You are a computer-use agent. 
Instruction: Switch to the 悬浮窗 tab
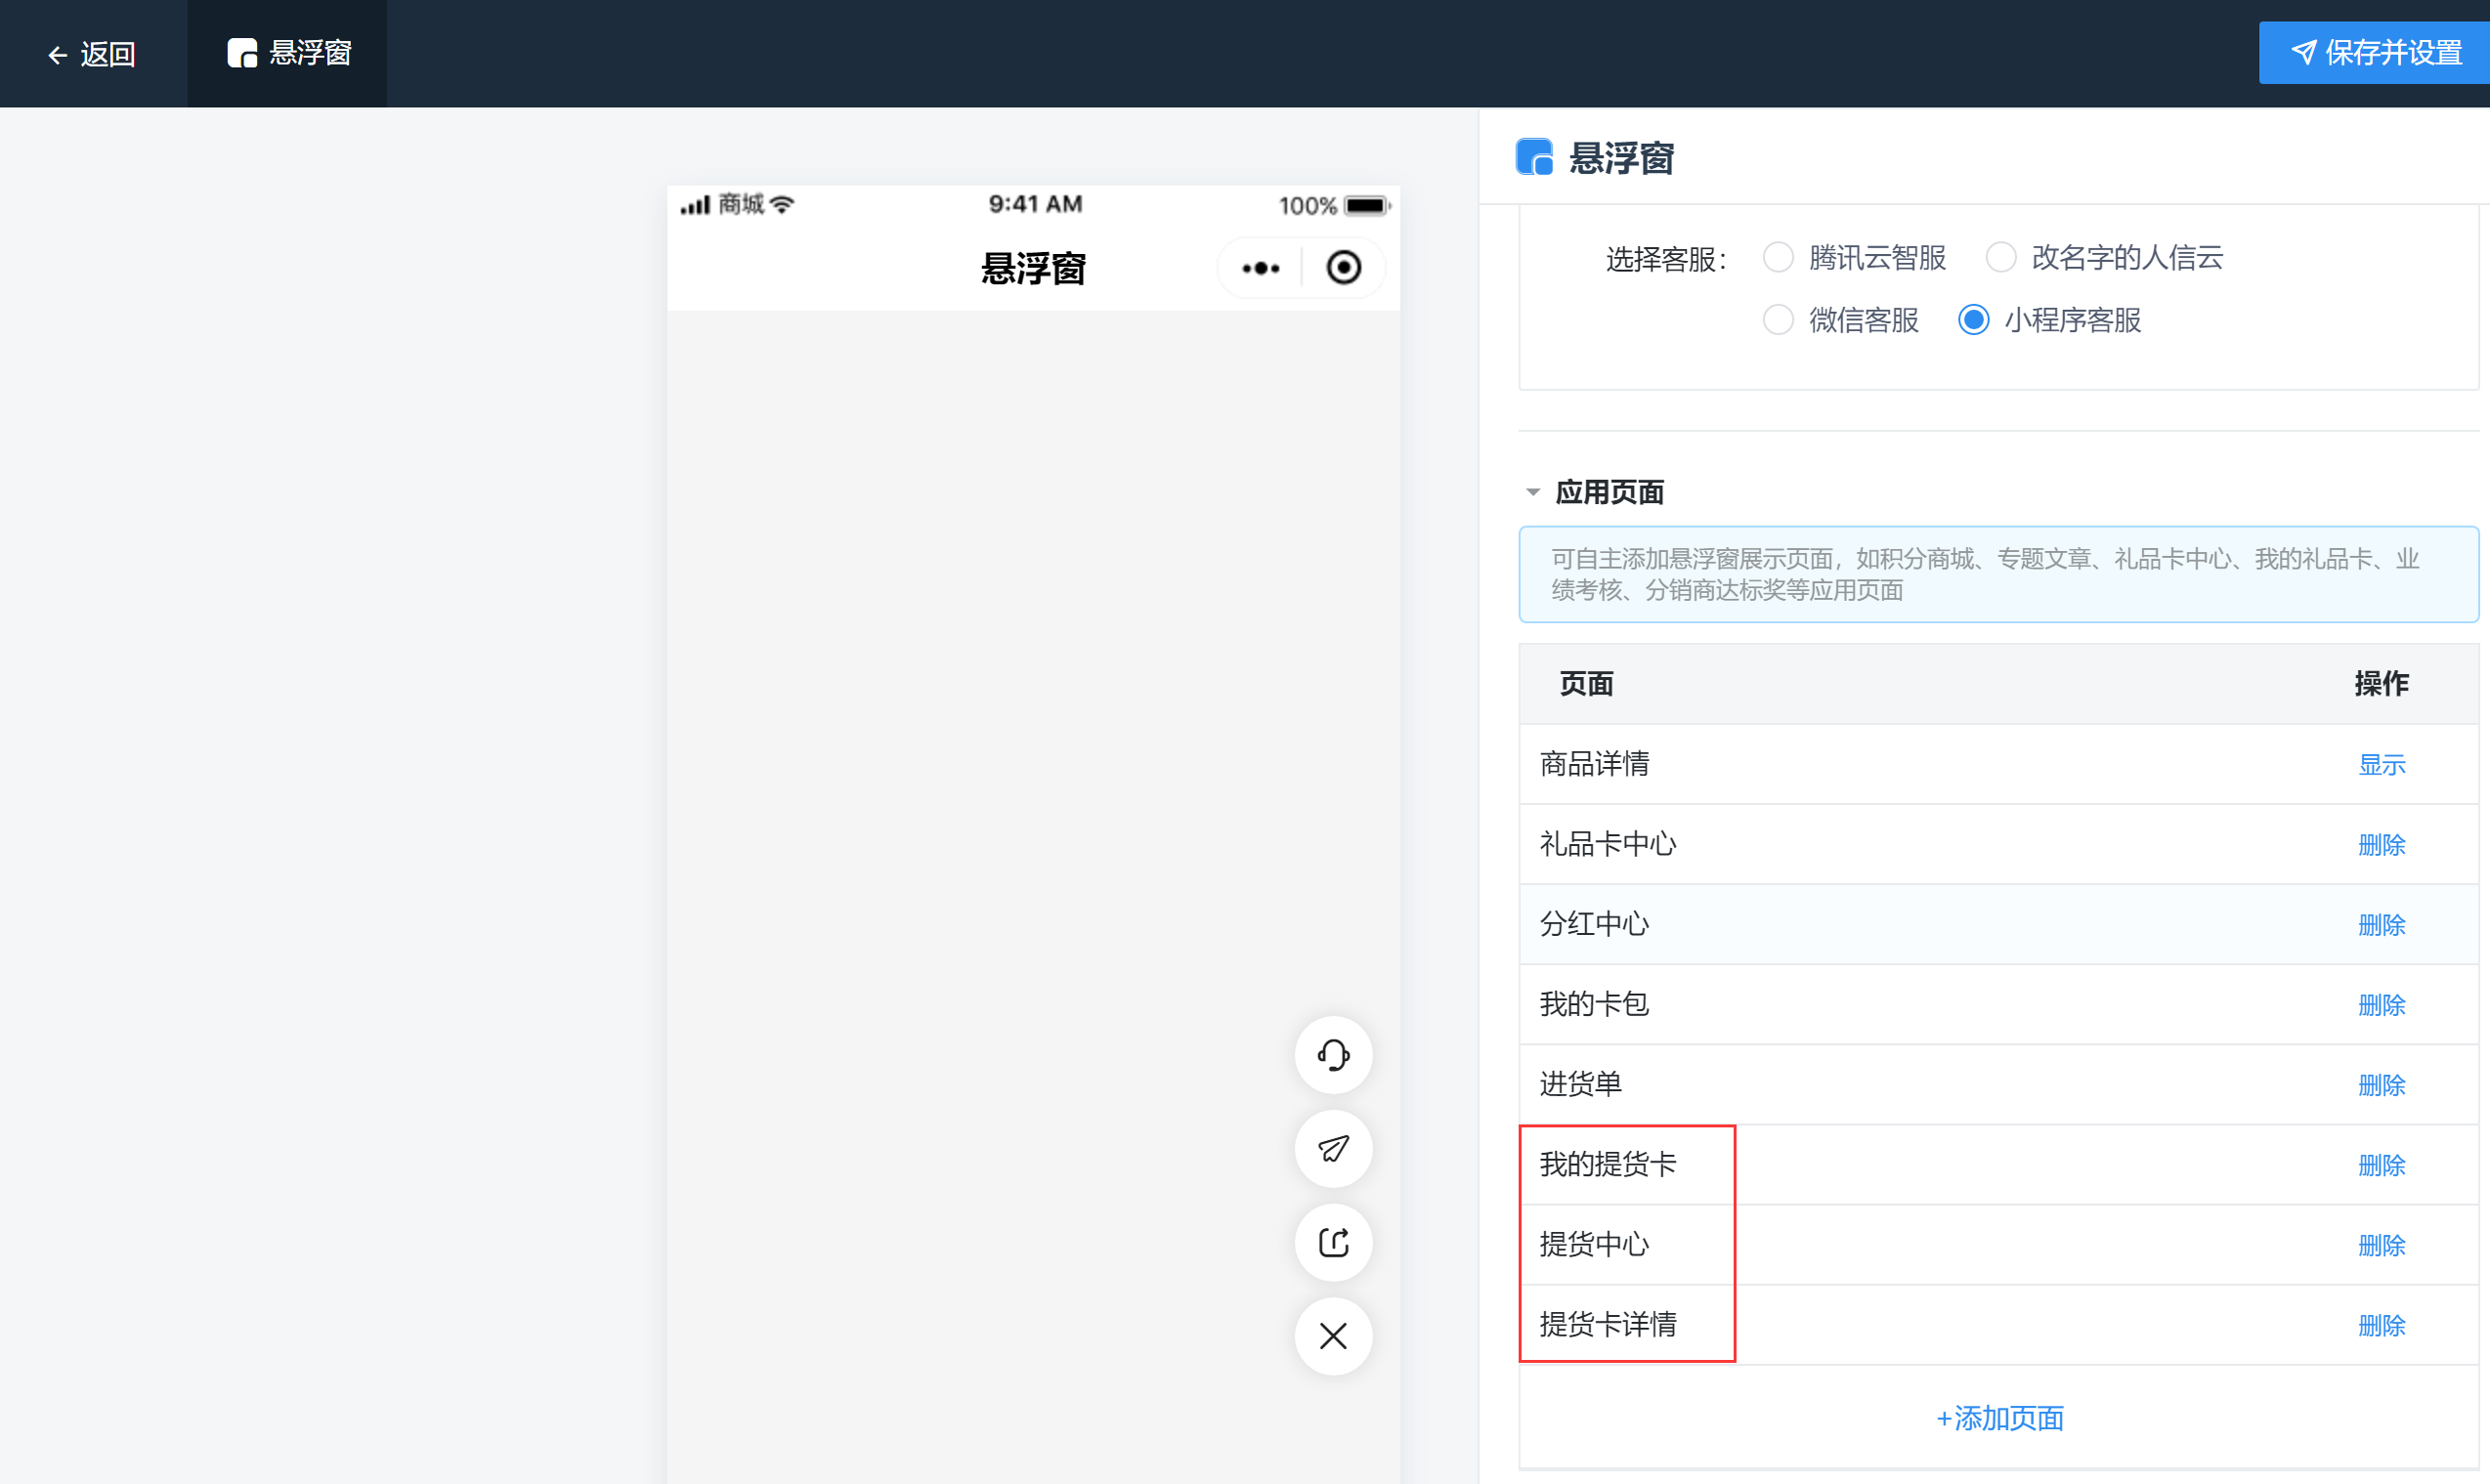coord(287,53)
